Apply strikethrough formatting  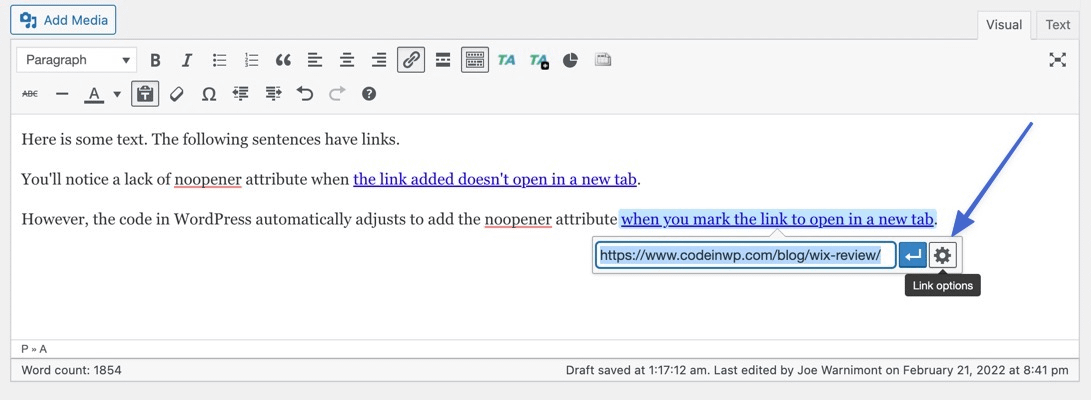[x=30, y=93]
